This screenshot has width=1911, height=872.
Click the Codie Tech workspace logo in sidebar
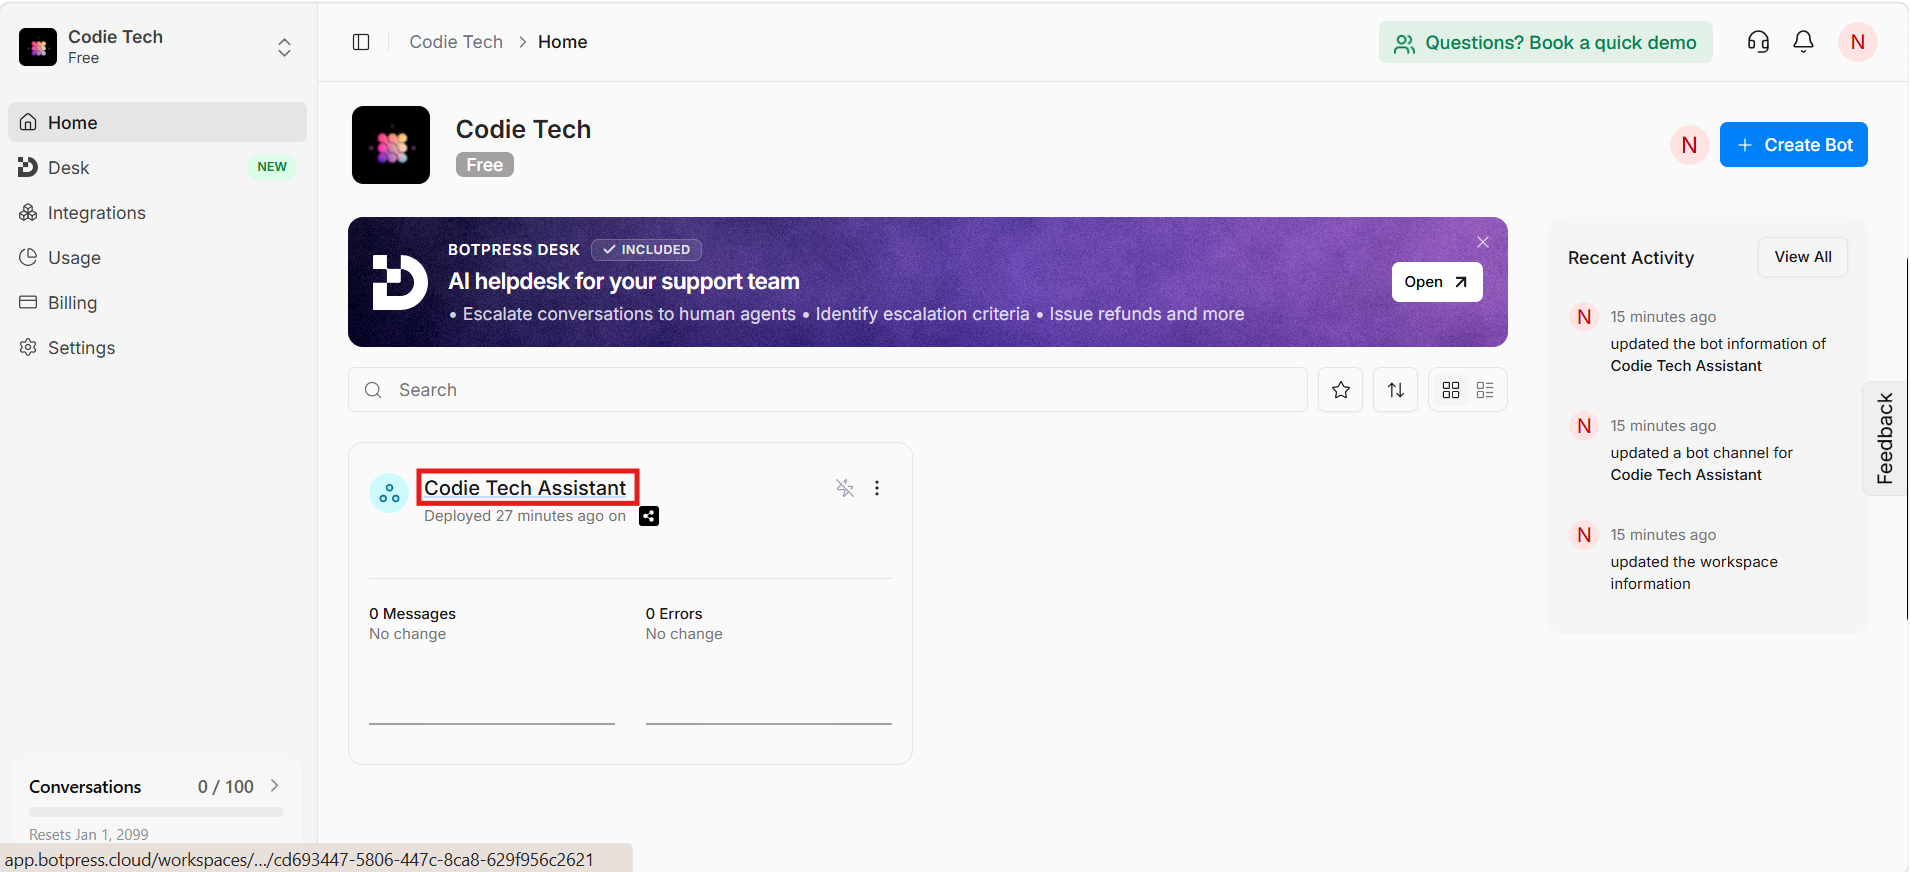(38, 47)
